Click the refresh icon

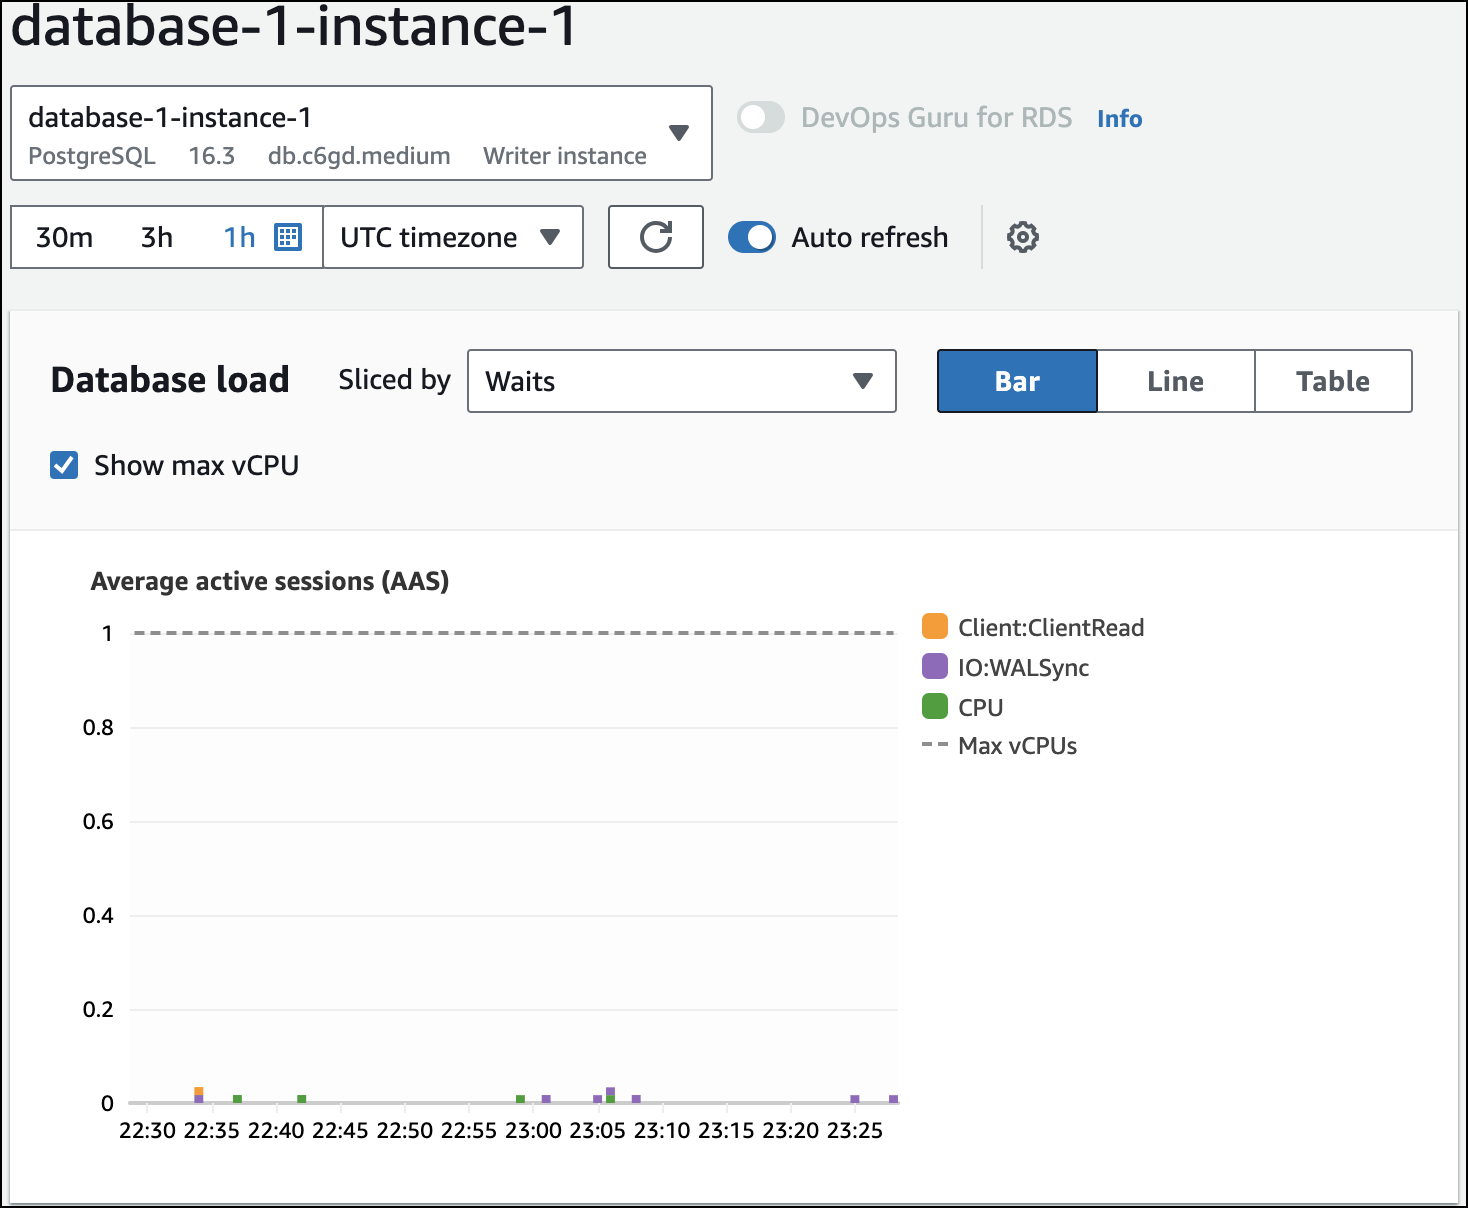pyautogui.click(x=655, y=237)
